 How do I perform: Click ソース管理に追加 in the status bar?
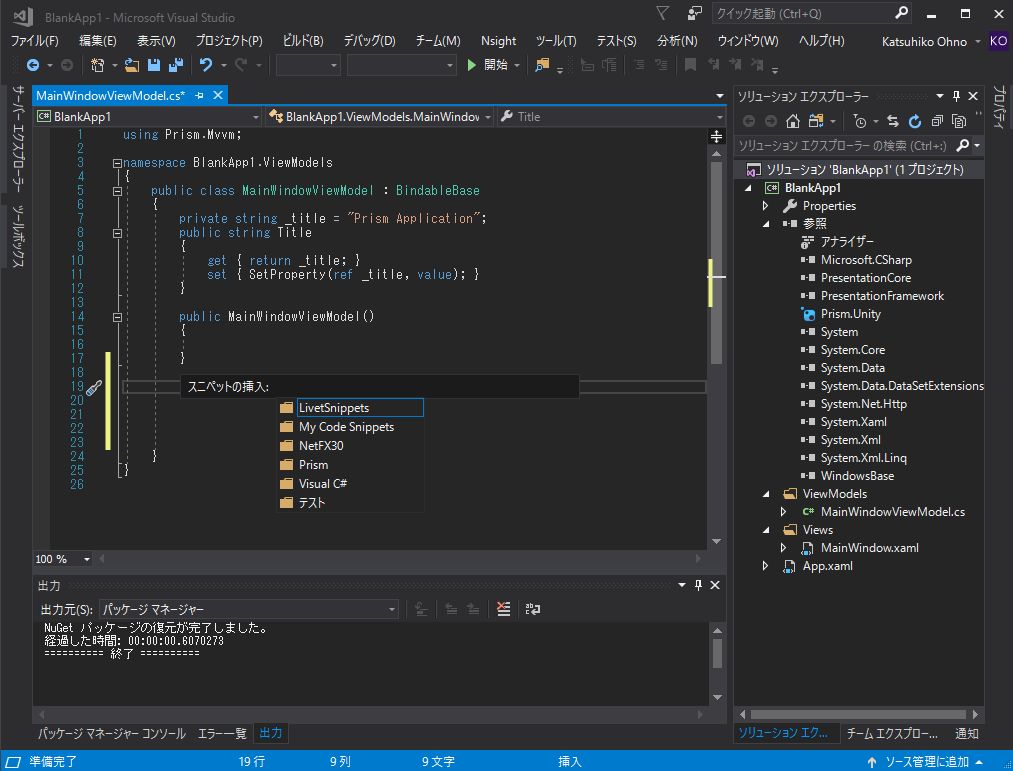coord(927,761)
